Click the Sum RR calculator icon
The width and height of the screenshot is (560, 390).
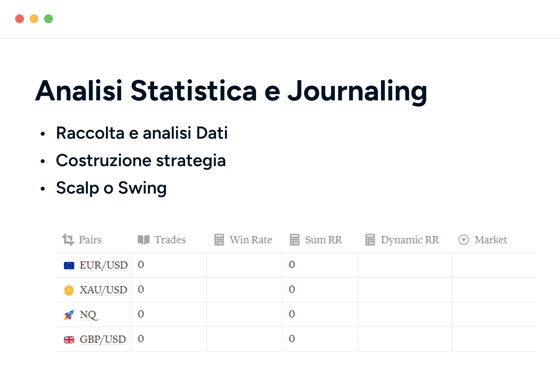click(x=294, y=240)
